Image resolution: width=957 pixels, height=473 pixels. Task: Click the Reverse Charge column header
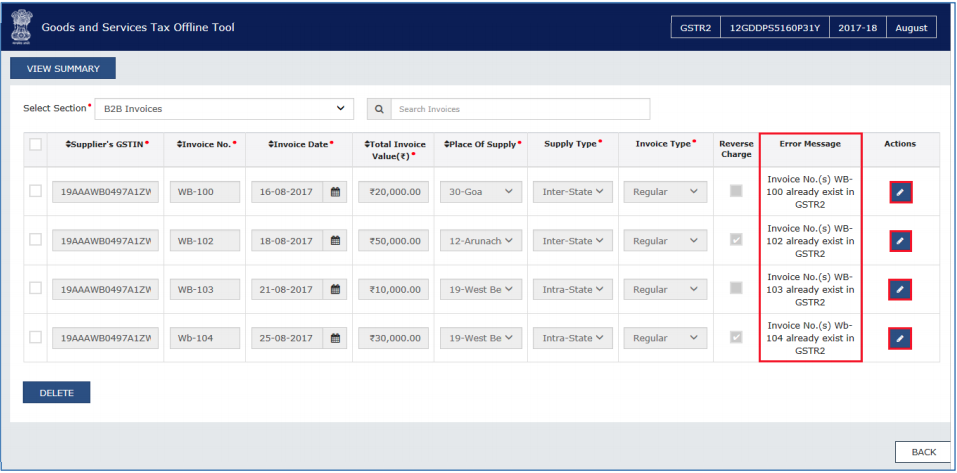[x=737, y=150]
